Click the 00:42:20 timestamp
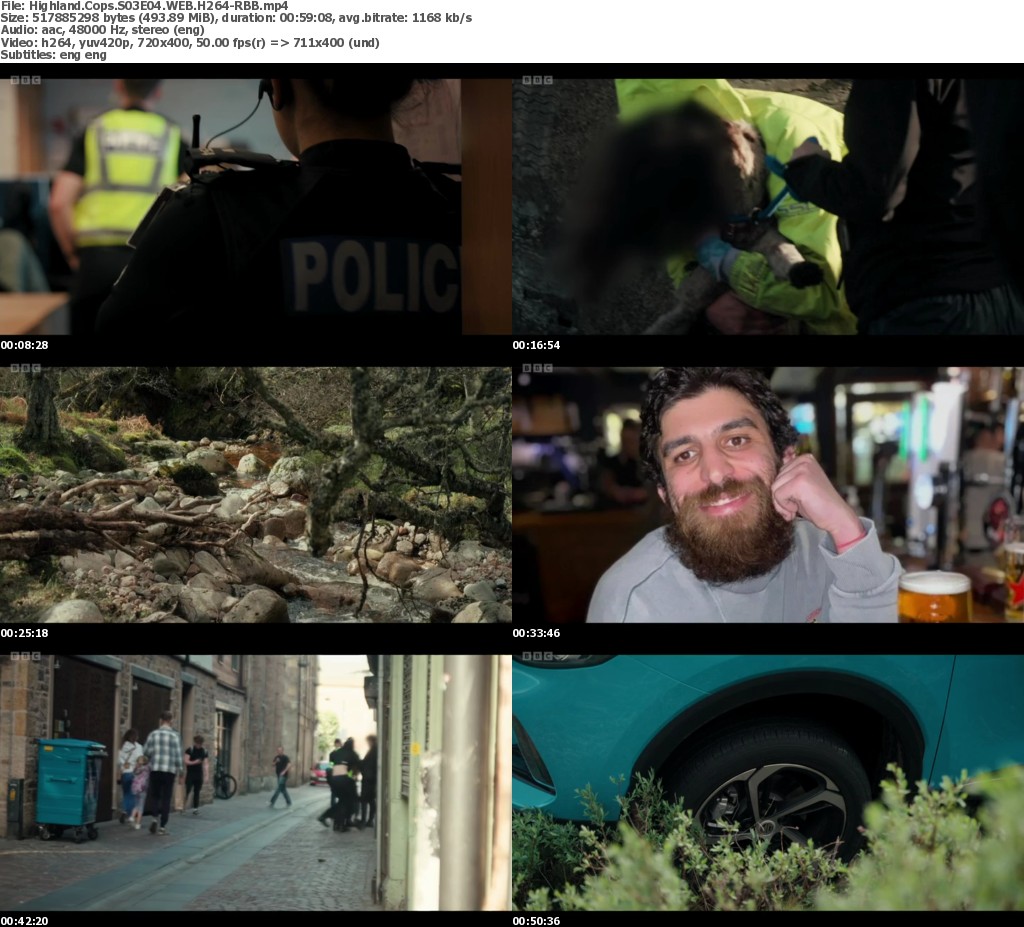This screenshot has width=1024, height=927. [x=24, y=921]
